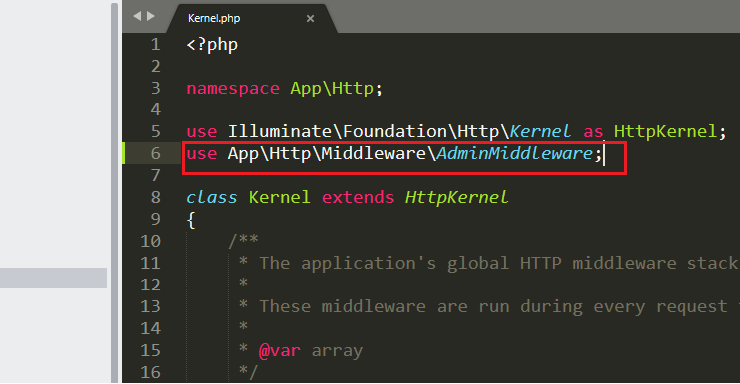Click comment 'These middleware are run during'

pyautogui.click(x=422, y=307)
